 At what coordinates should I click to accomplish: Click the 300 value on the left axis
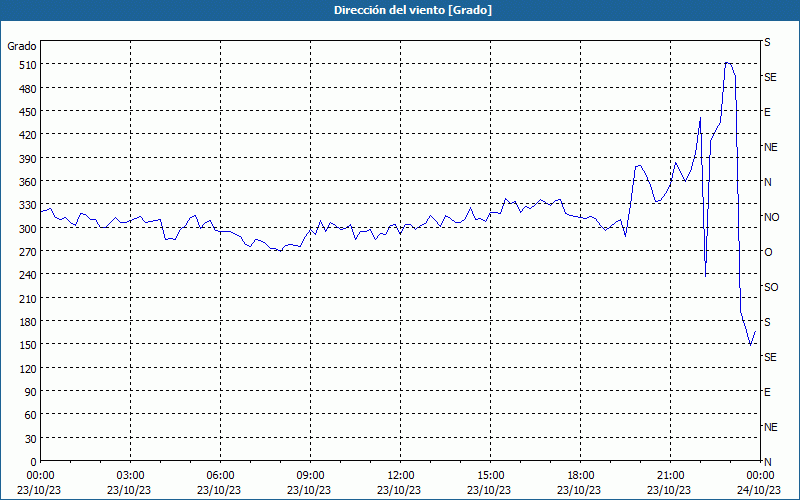(28, 229)
